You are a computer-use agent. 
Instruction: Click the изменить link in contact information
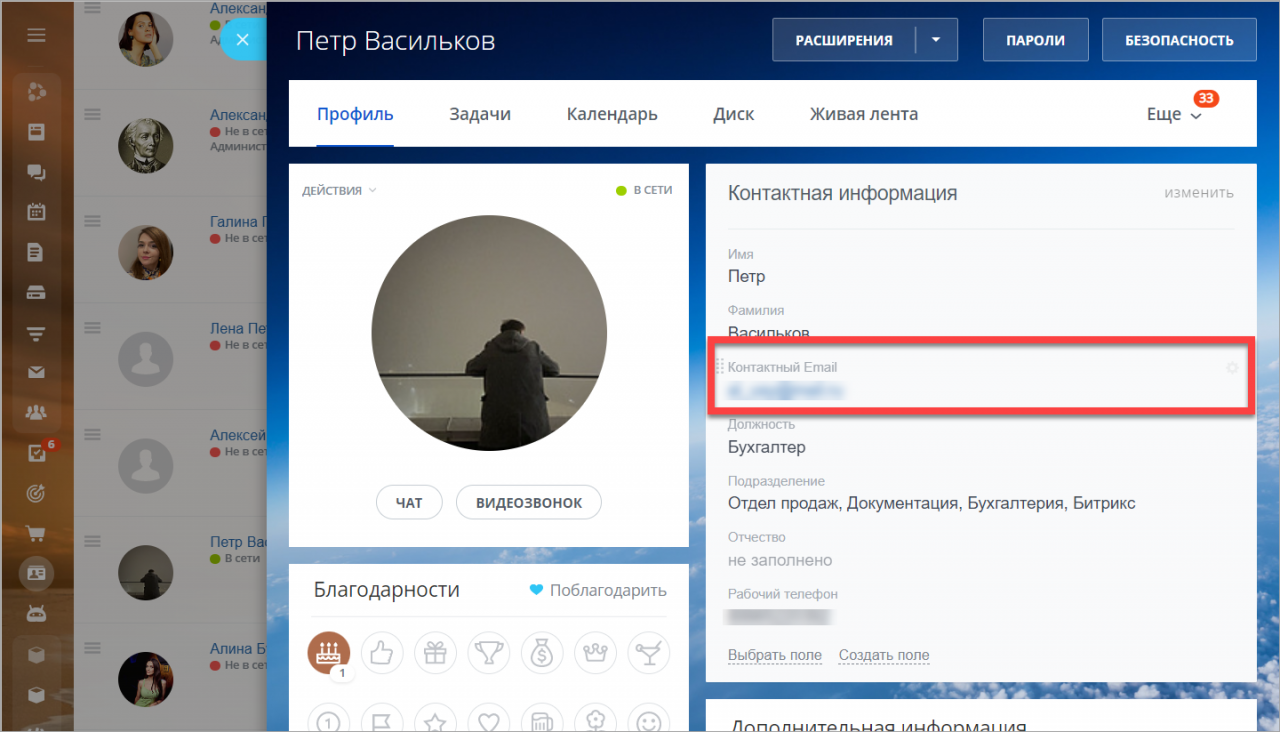pos(1199,192)
